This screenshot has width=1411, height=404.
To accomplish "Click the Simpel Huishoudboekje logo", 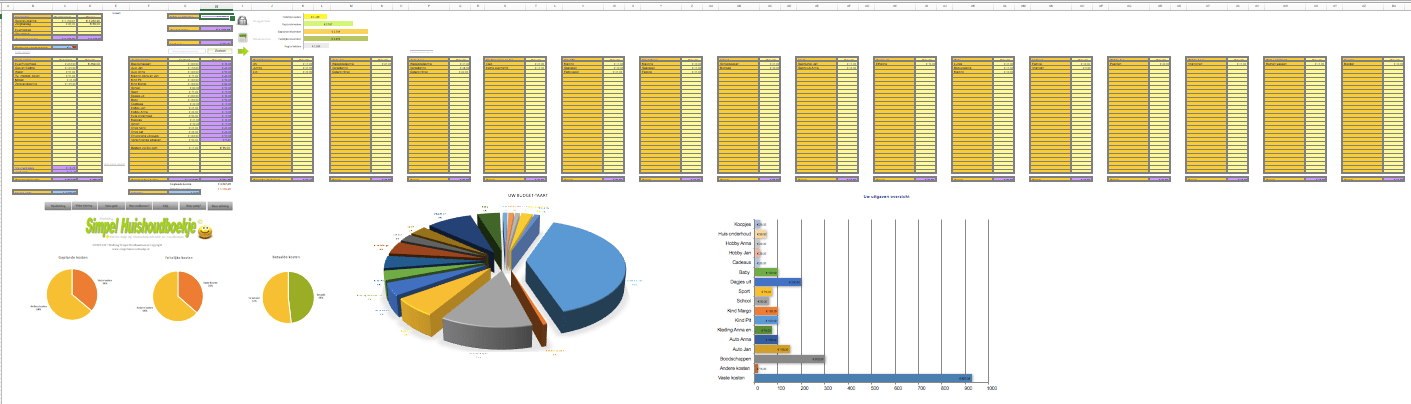I will 142,226.
